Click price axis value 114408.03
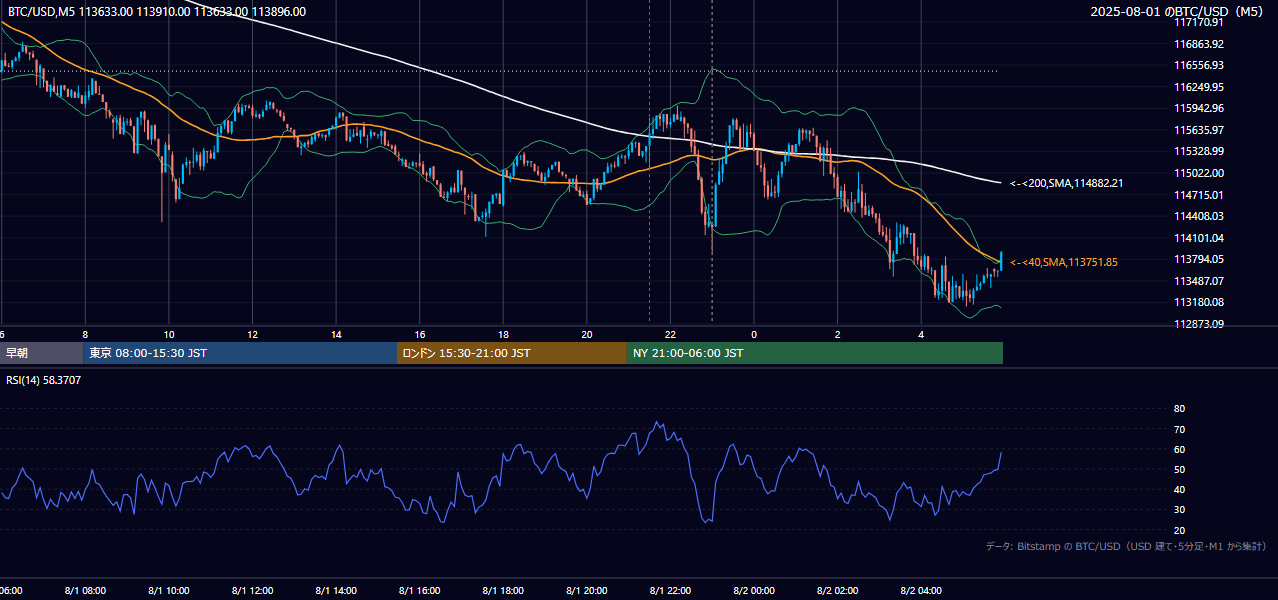This screenshot has height=600, width=1278. 1199,216
